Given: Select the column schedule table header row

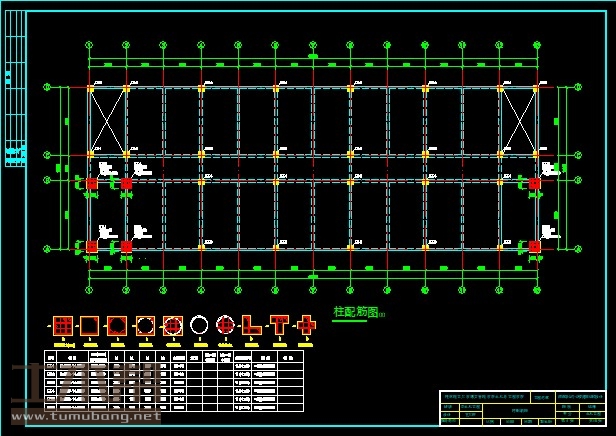Looking at the screenshot, I should coord(175,357).
